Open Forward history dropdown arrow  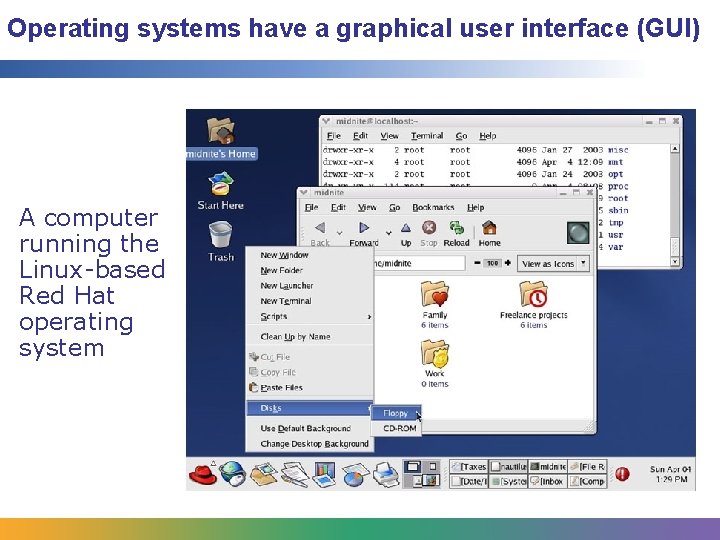(388, 233)
